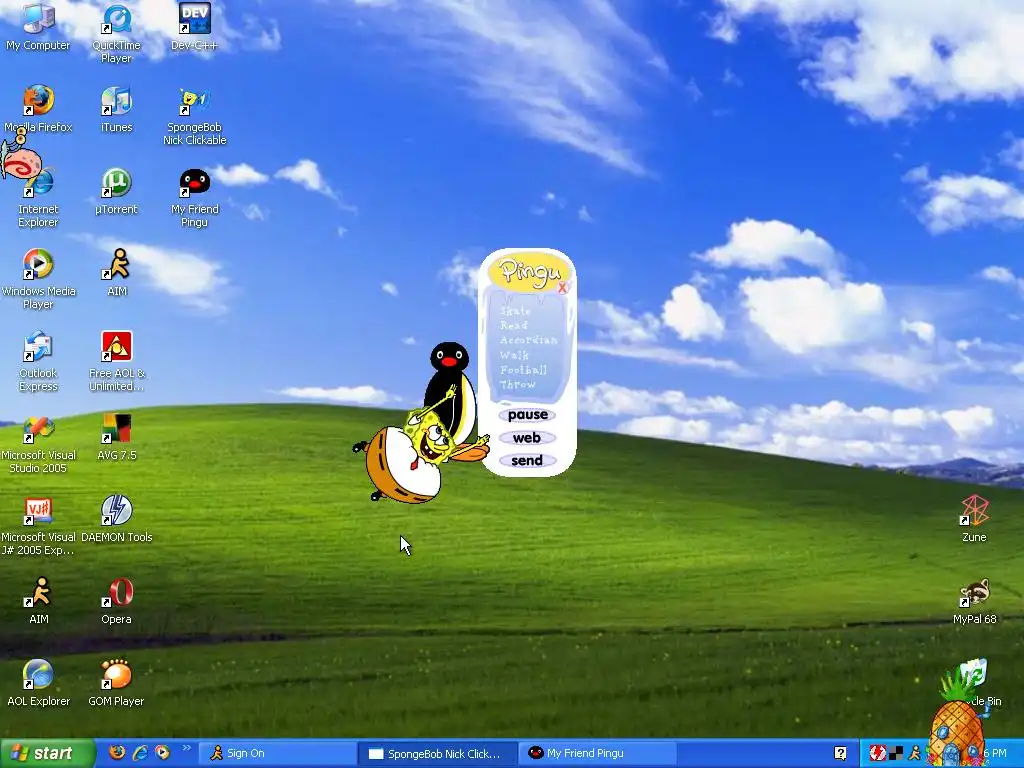Viewport: 1024px width, 768px height.
Task: Select the Internet Explorer desktop icon
Action: [38, 197]
